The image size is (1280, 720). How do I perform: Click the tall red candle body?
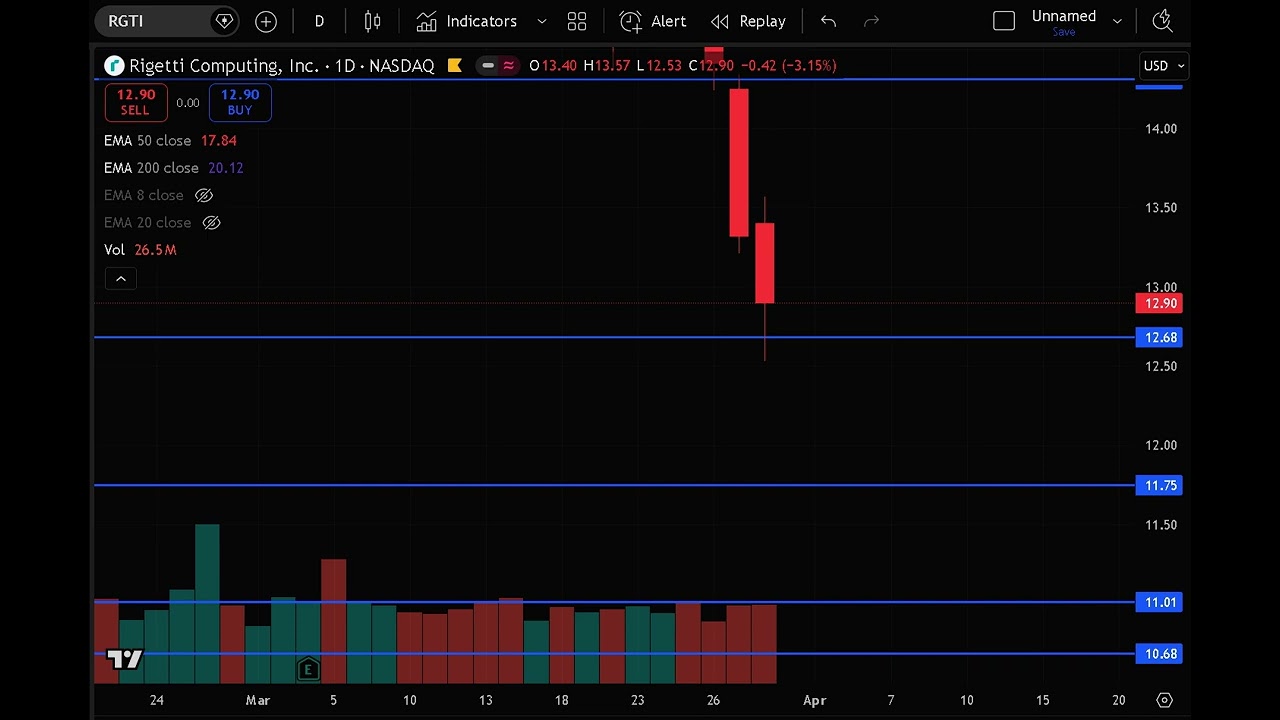coord(739,162)
